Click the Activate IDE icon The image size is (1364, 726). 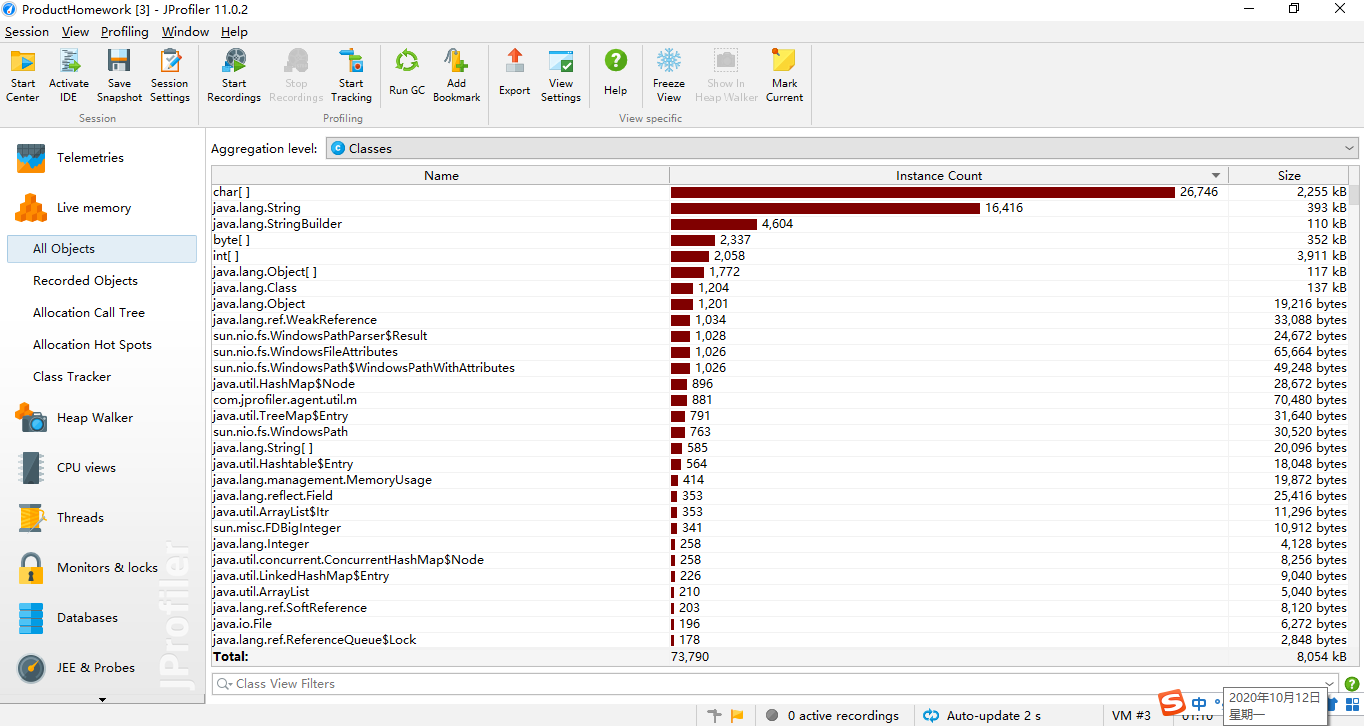pyautogui.click(x=69, y=75)
